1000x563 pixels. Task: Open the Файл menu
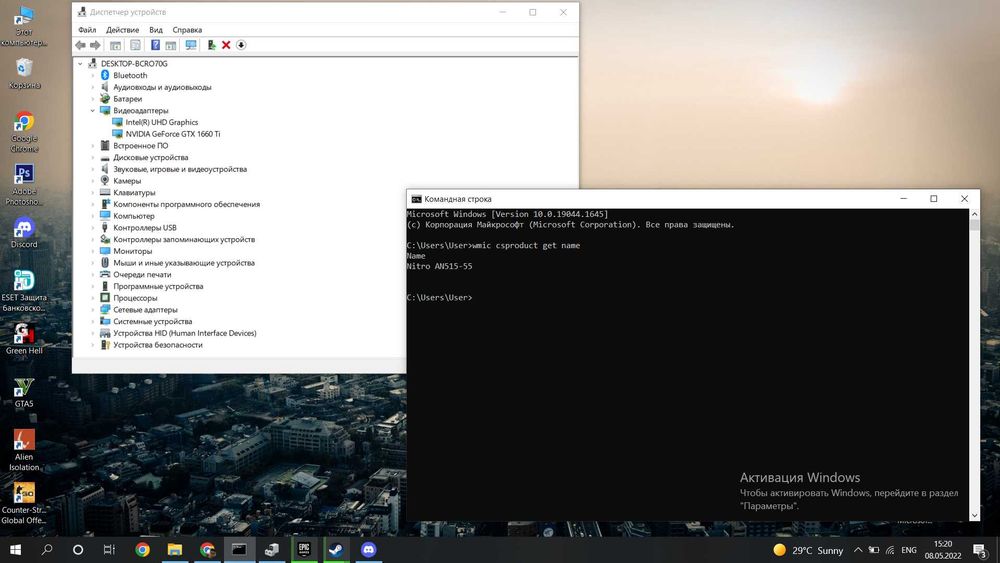[87, 30]
